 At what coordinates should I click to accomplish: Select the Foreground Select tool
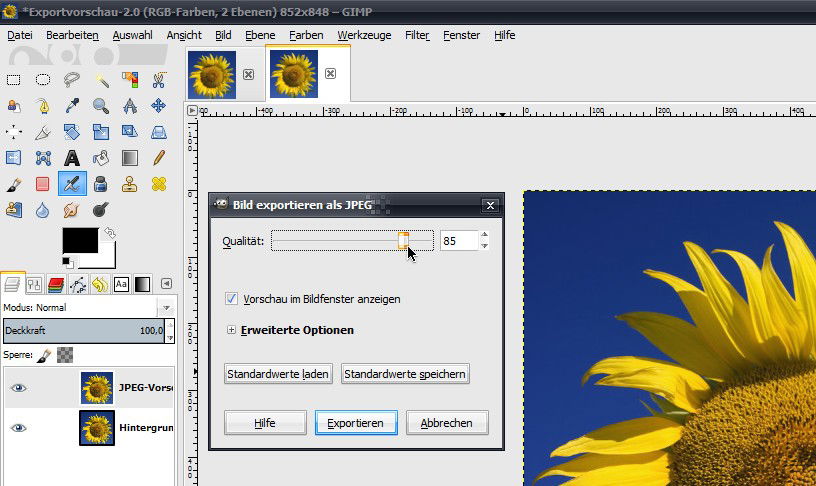pos(14,106)
